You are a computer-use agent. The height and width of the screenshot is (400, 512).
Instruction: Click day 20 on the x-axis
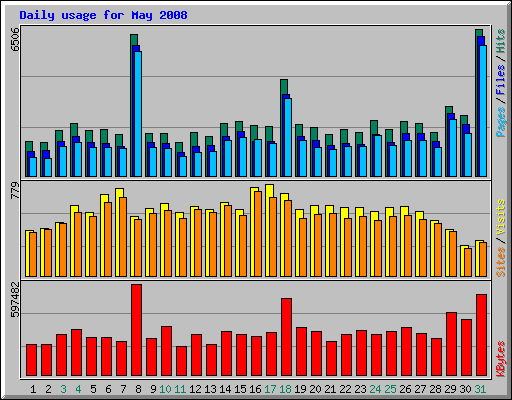coord(315,389)
